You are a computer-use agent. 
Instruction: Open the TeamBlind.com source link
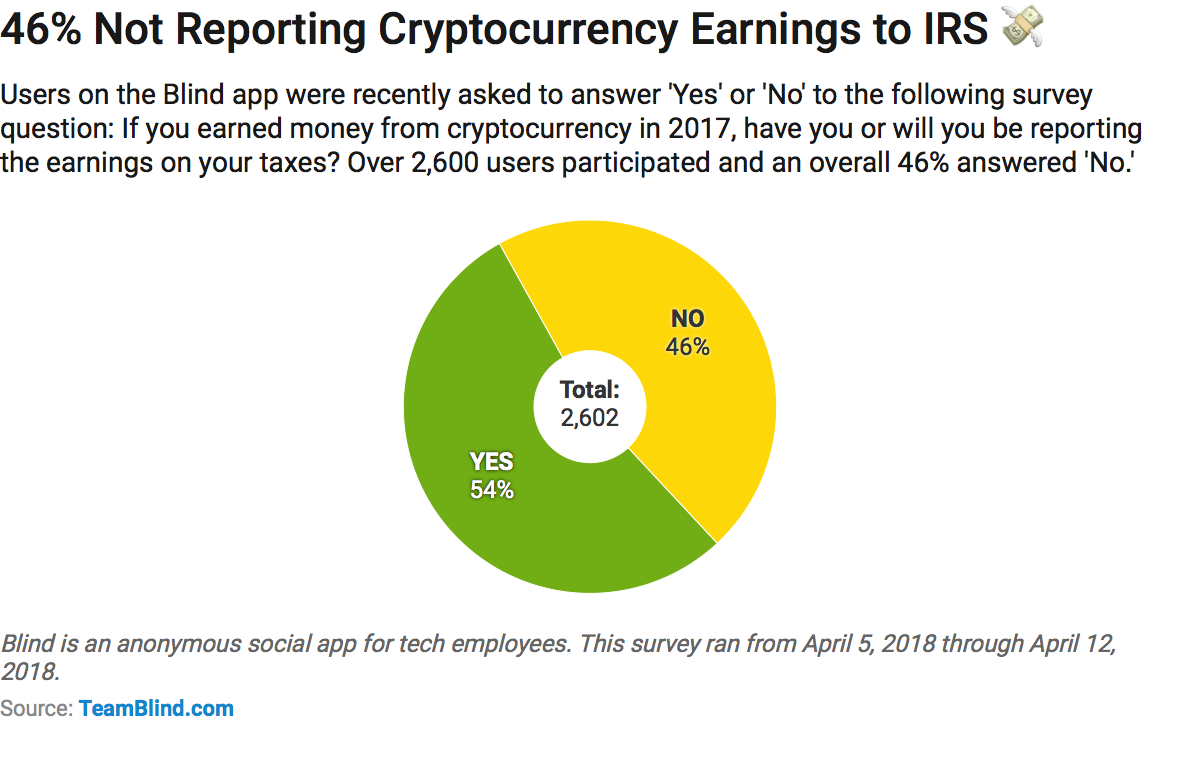pos(157,708)
